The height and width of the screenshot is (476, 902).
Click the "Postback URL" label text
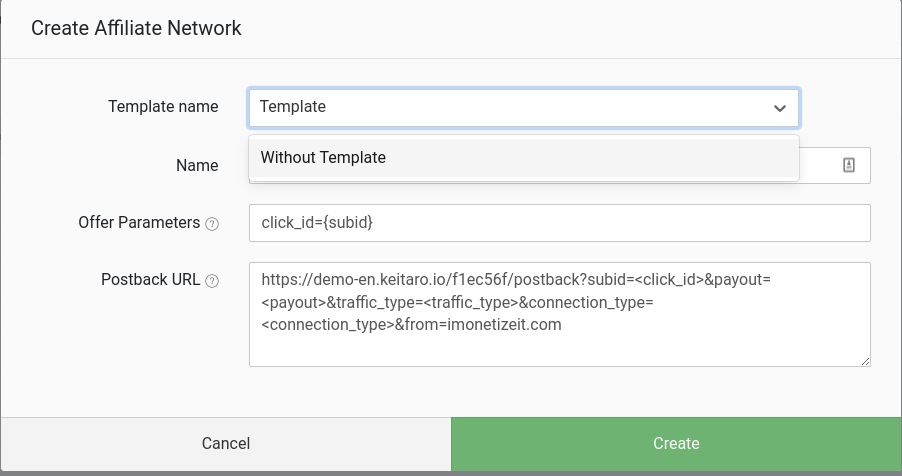point(150,280)
